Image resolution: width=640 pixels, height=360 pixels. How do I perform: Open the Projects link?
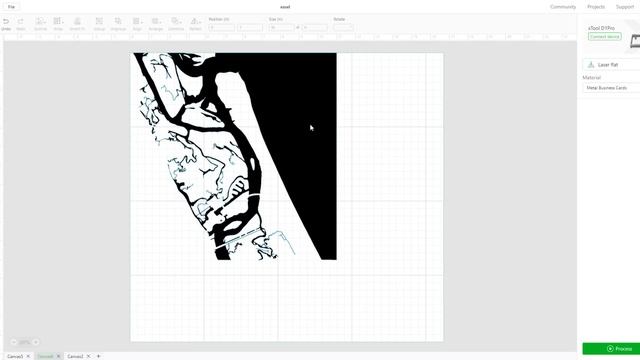pyautogui.click(x=596, y=7)
